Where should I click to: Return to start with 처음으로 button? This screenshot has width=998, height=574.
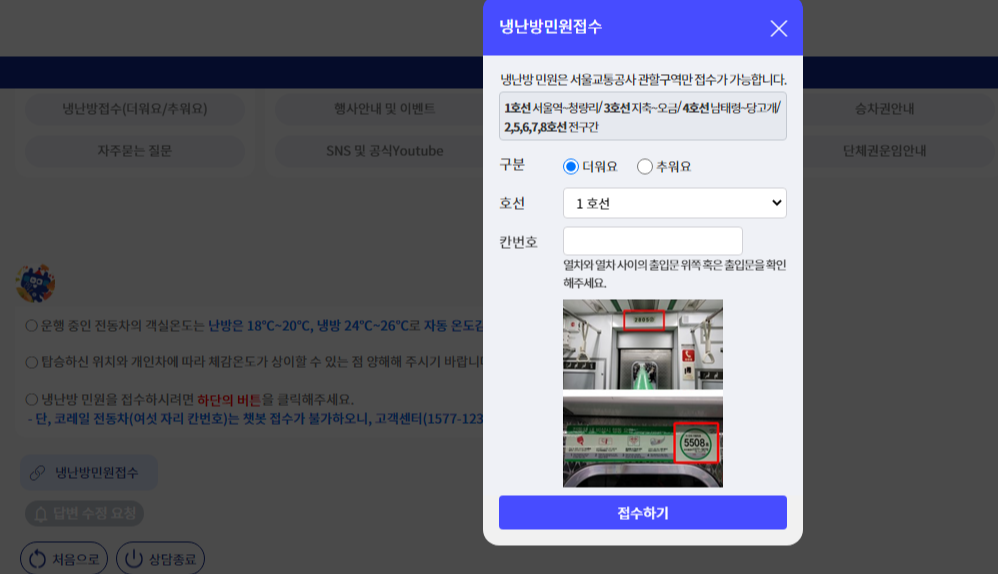(64, 559)
